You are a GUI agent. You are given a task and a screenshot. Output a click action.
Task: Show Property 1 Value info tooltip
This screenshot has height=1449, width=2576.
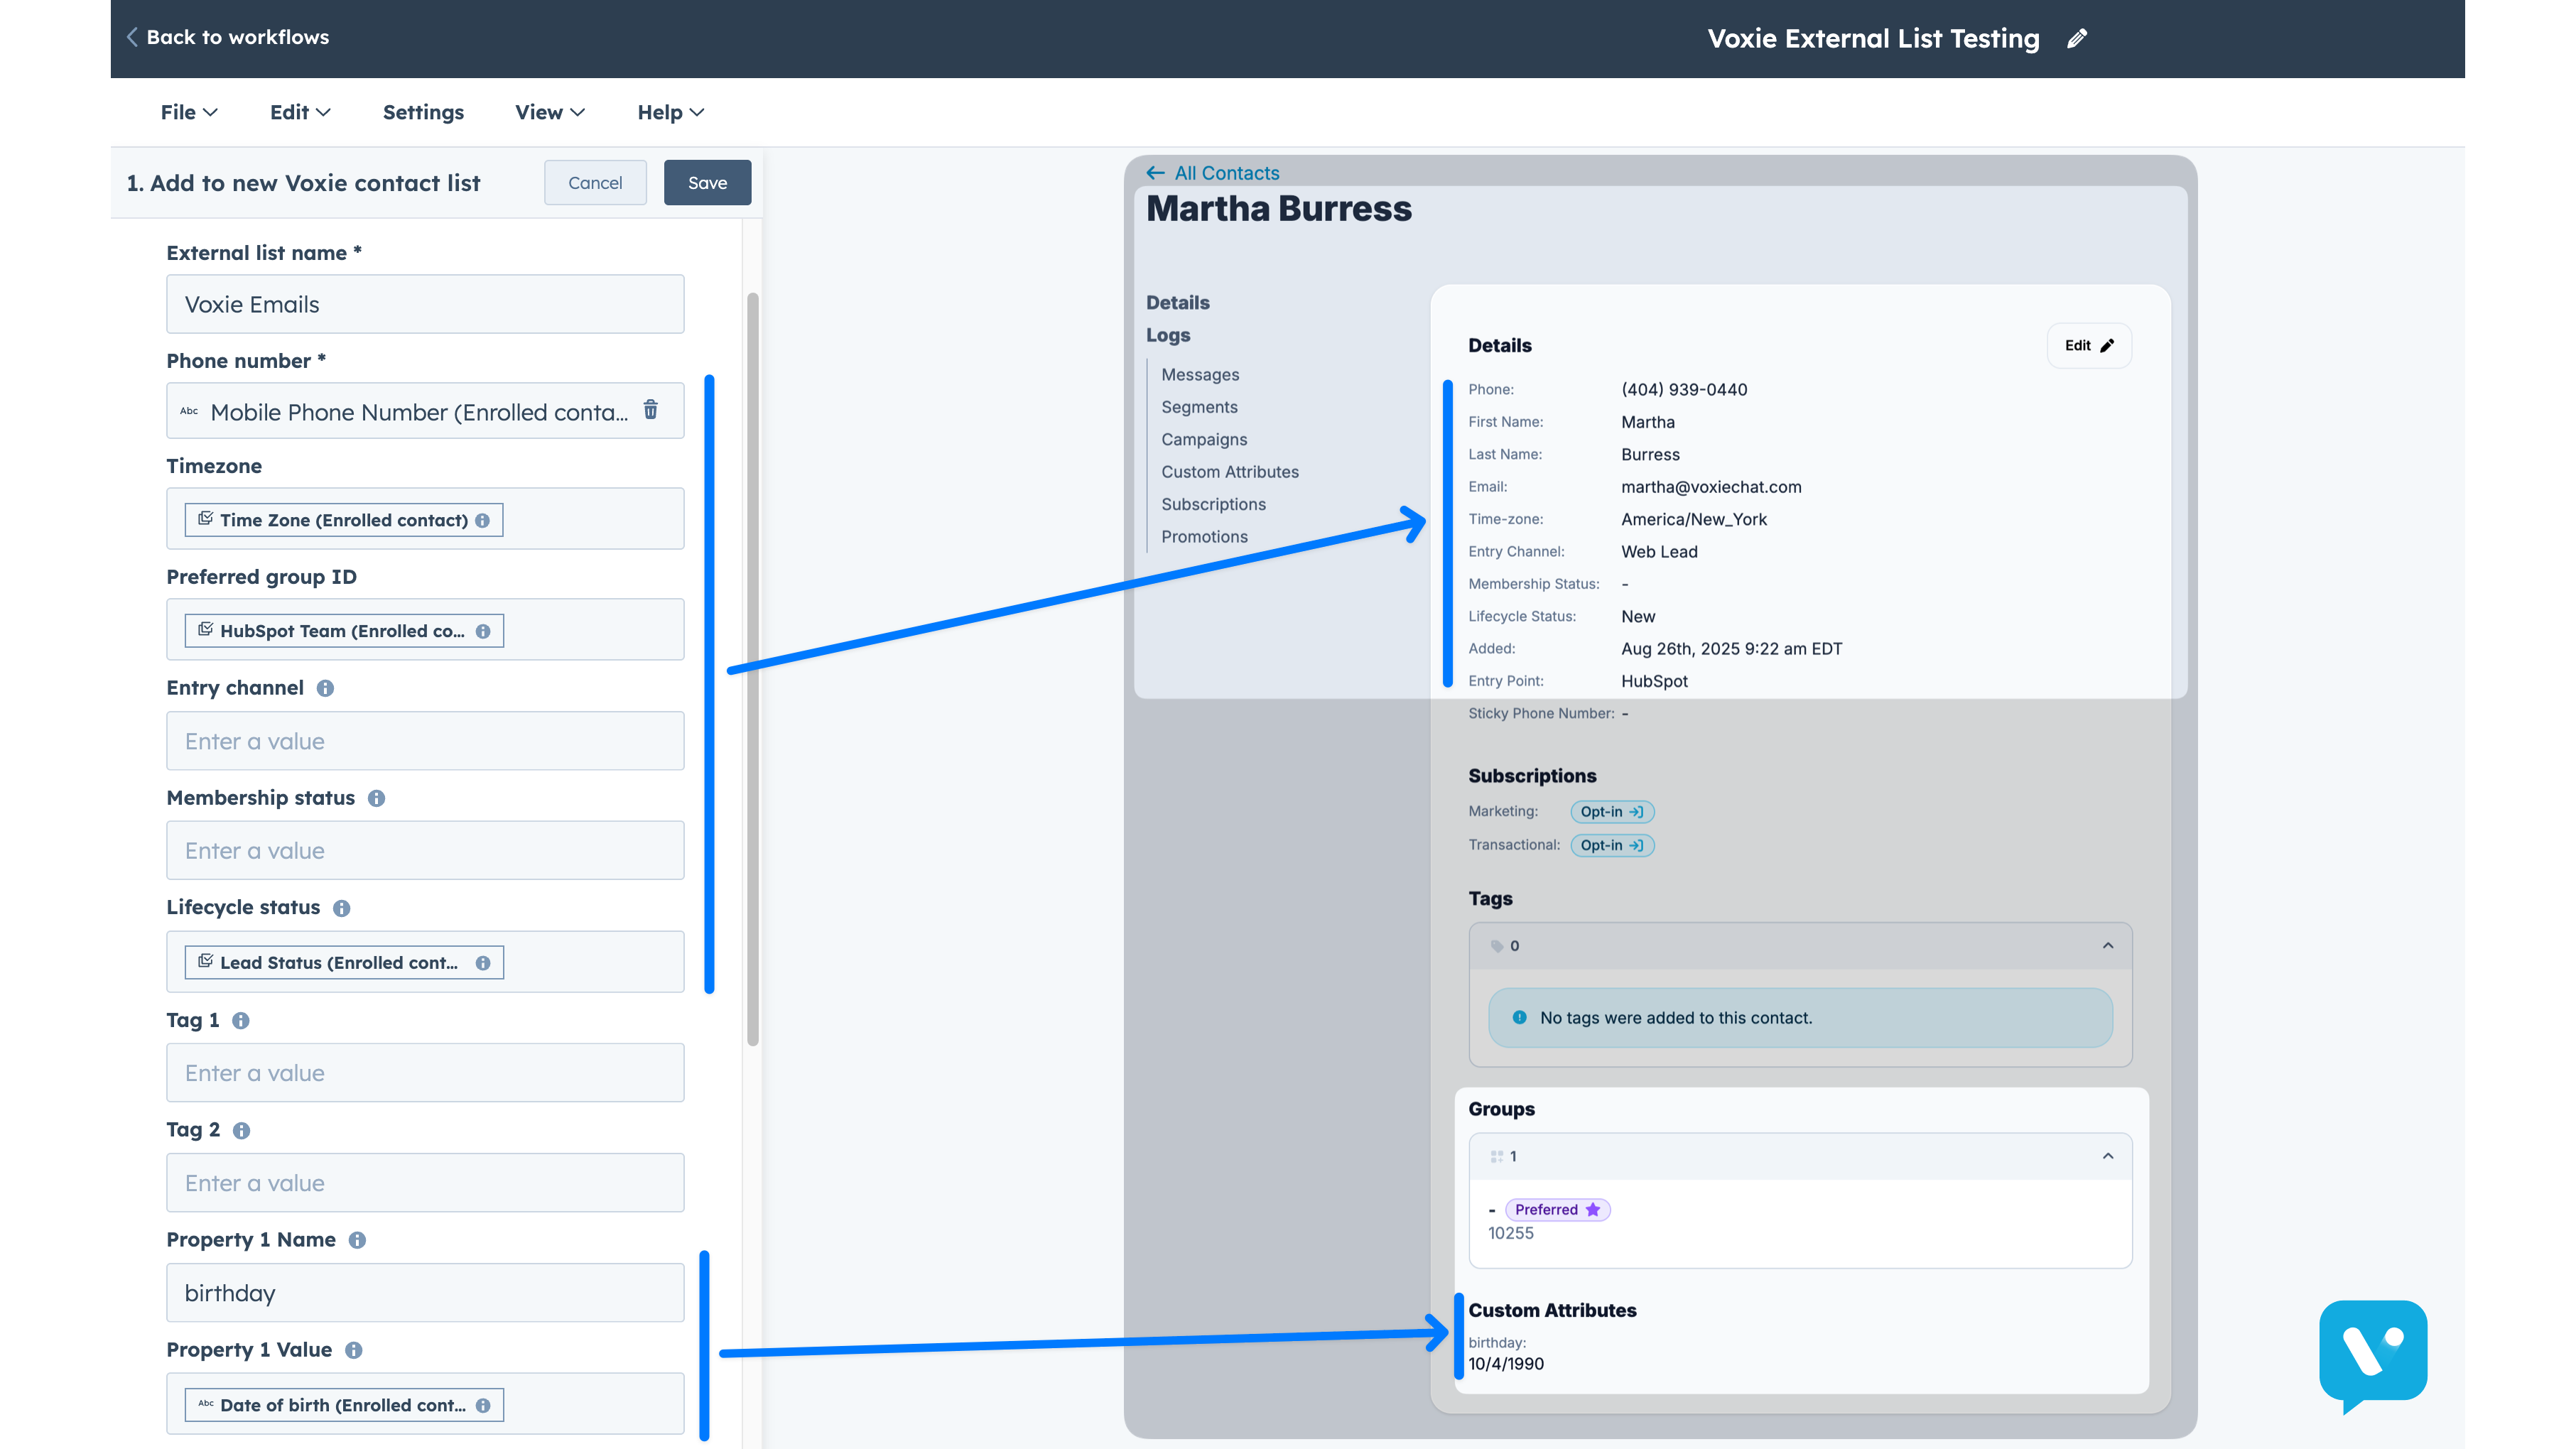coord(354,1350)
